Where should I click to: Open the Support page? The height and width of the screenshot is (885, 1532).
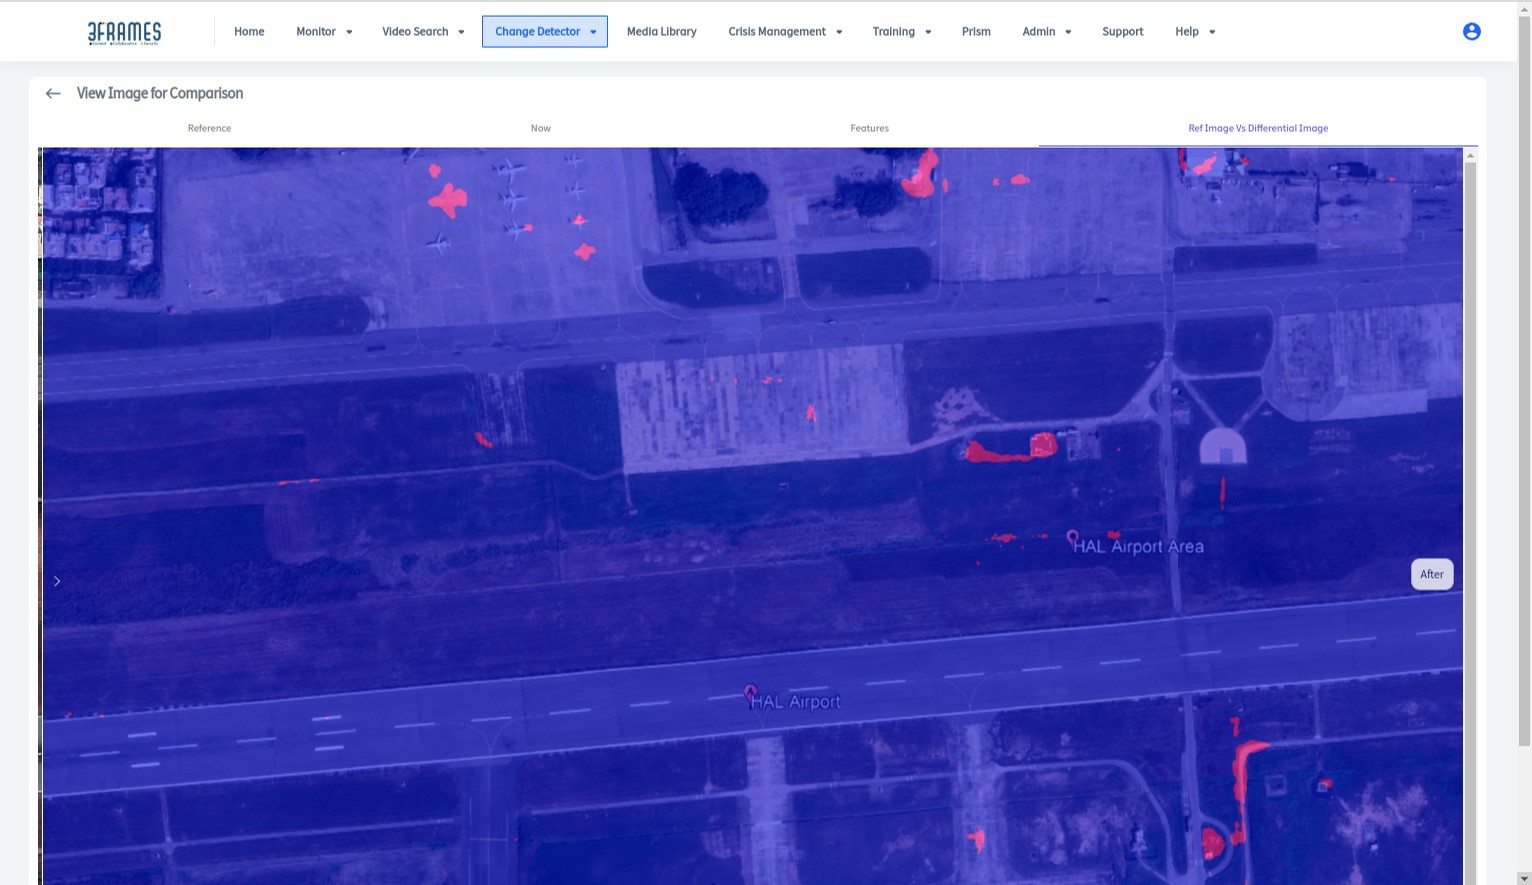1122,31
